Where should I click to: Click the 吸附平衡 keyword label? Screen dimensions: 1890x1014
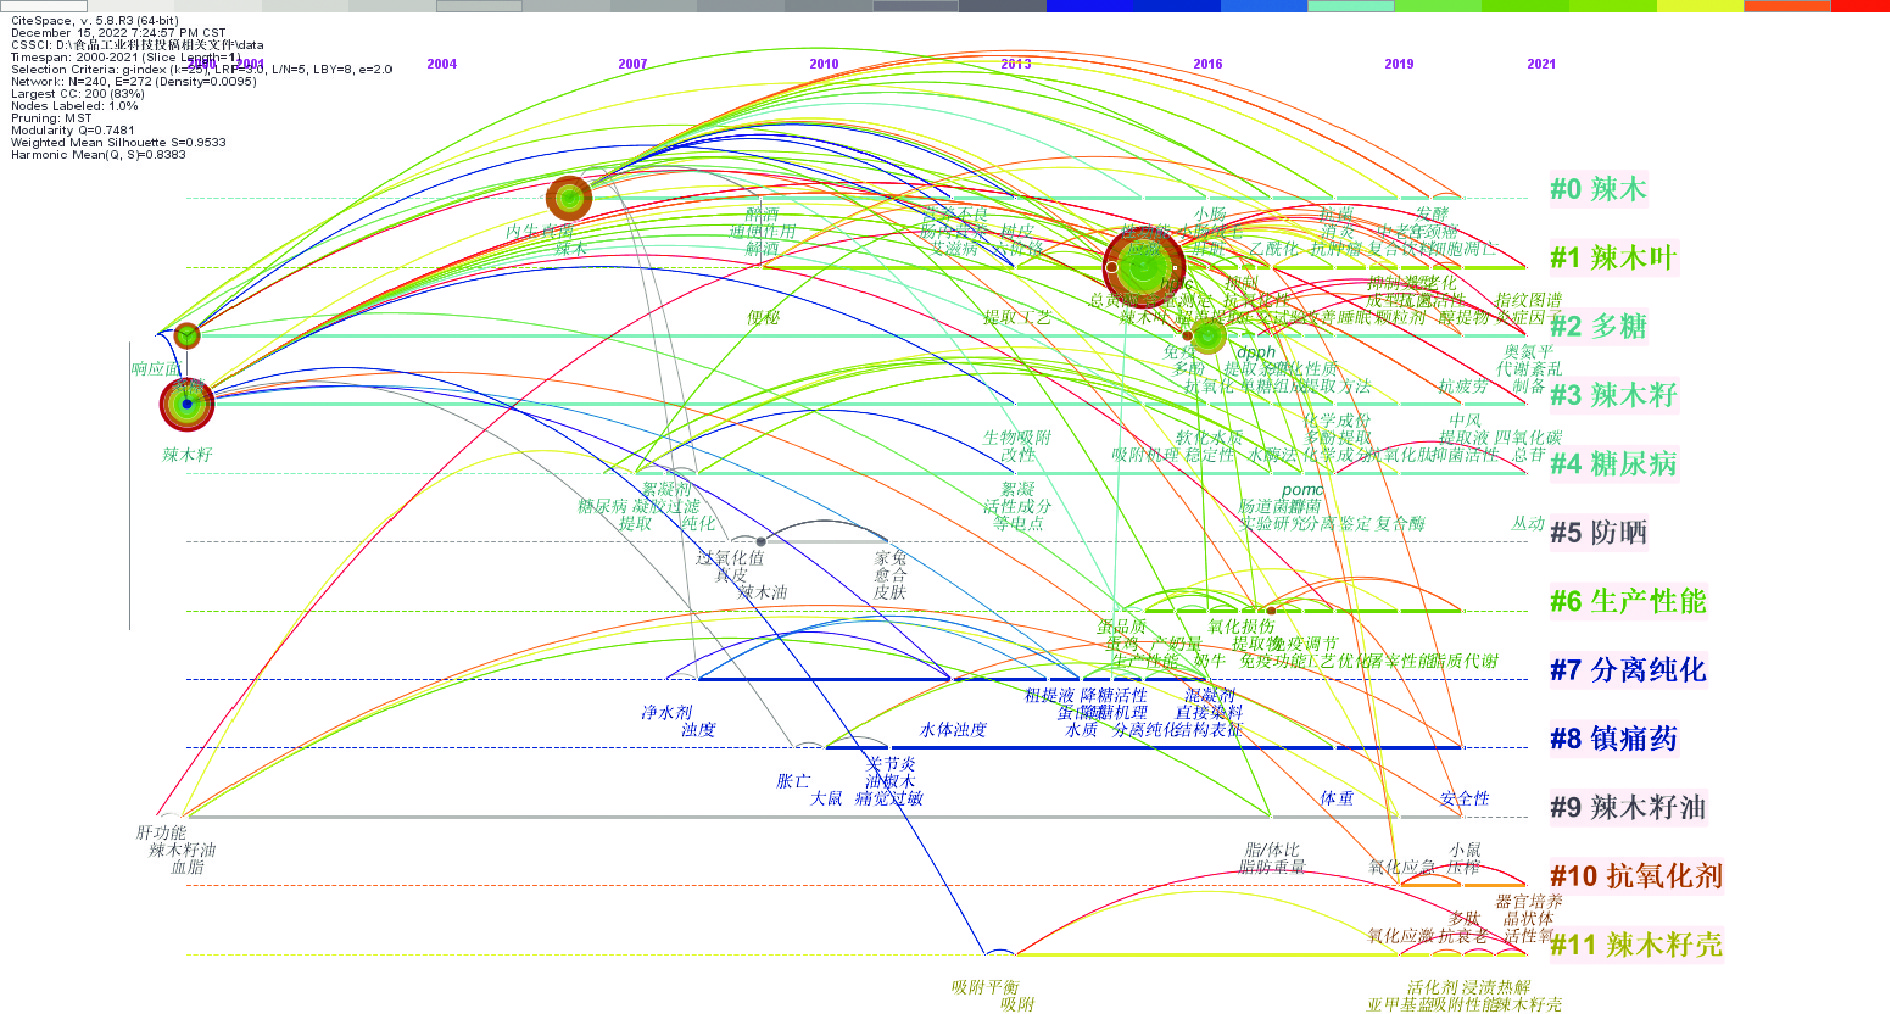point(985,988)
